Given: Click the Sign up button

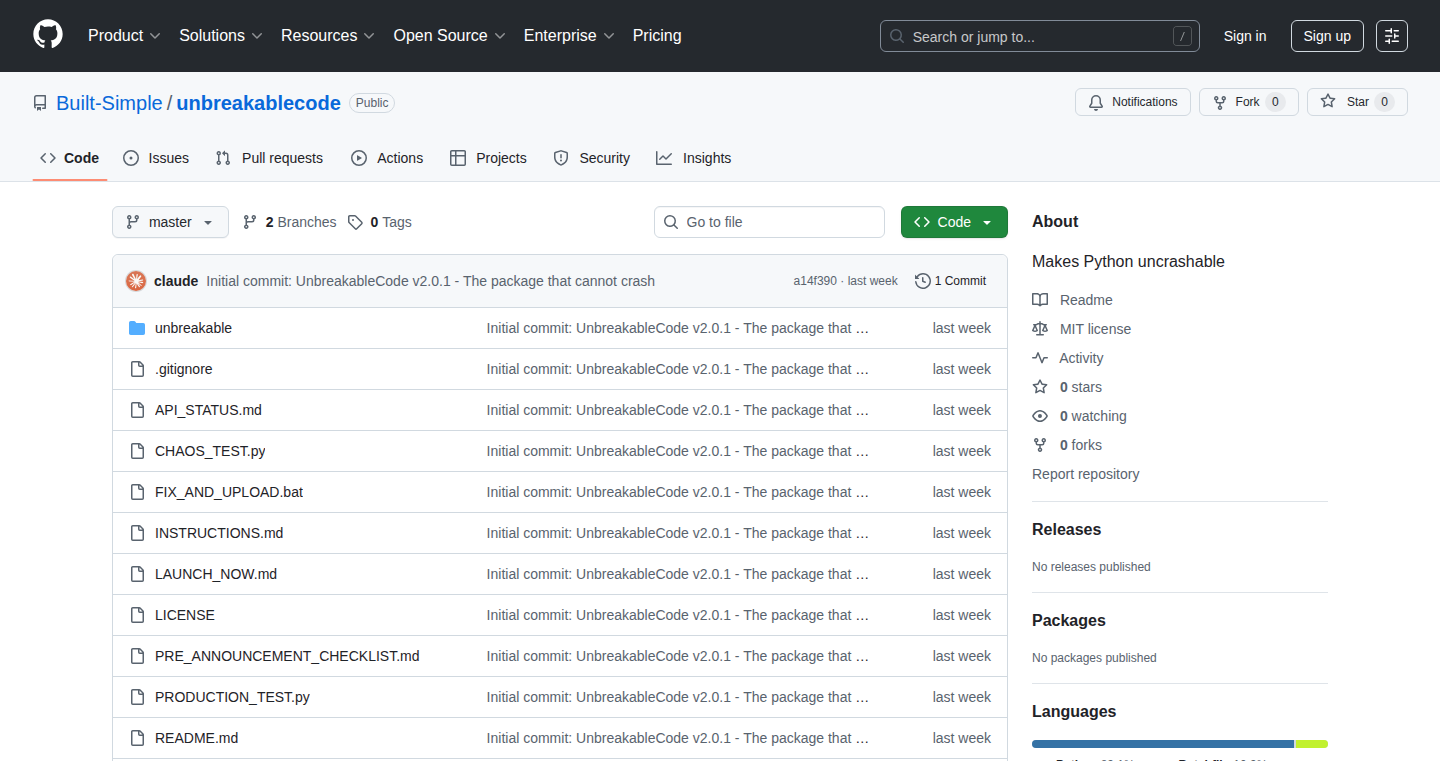Looking at the screenshot, I should [1327, 36].
